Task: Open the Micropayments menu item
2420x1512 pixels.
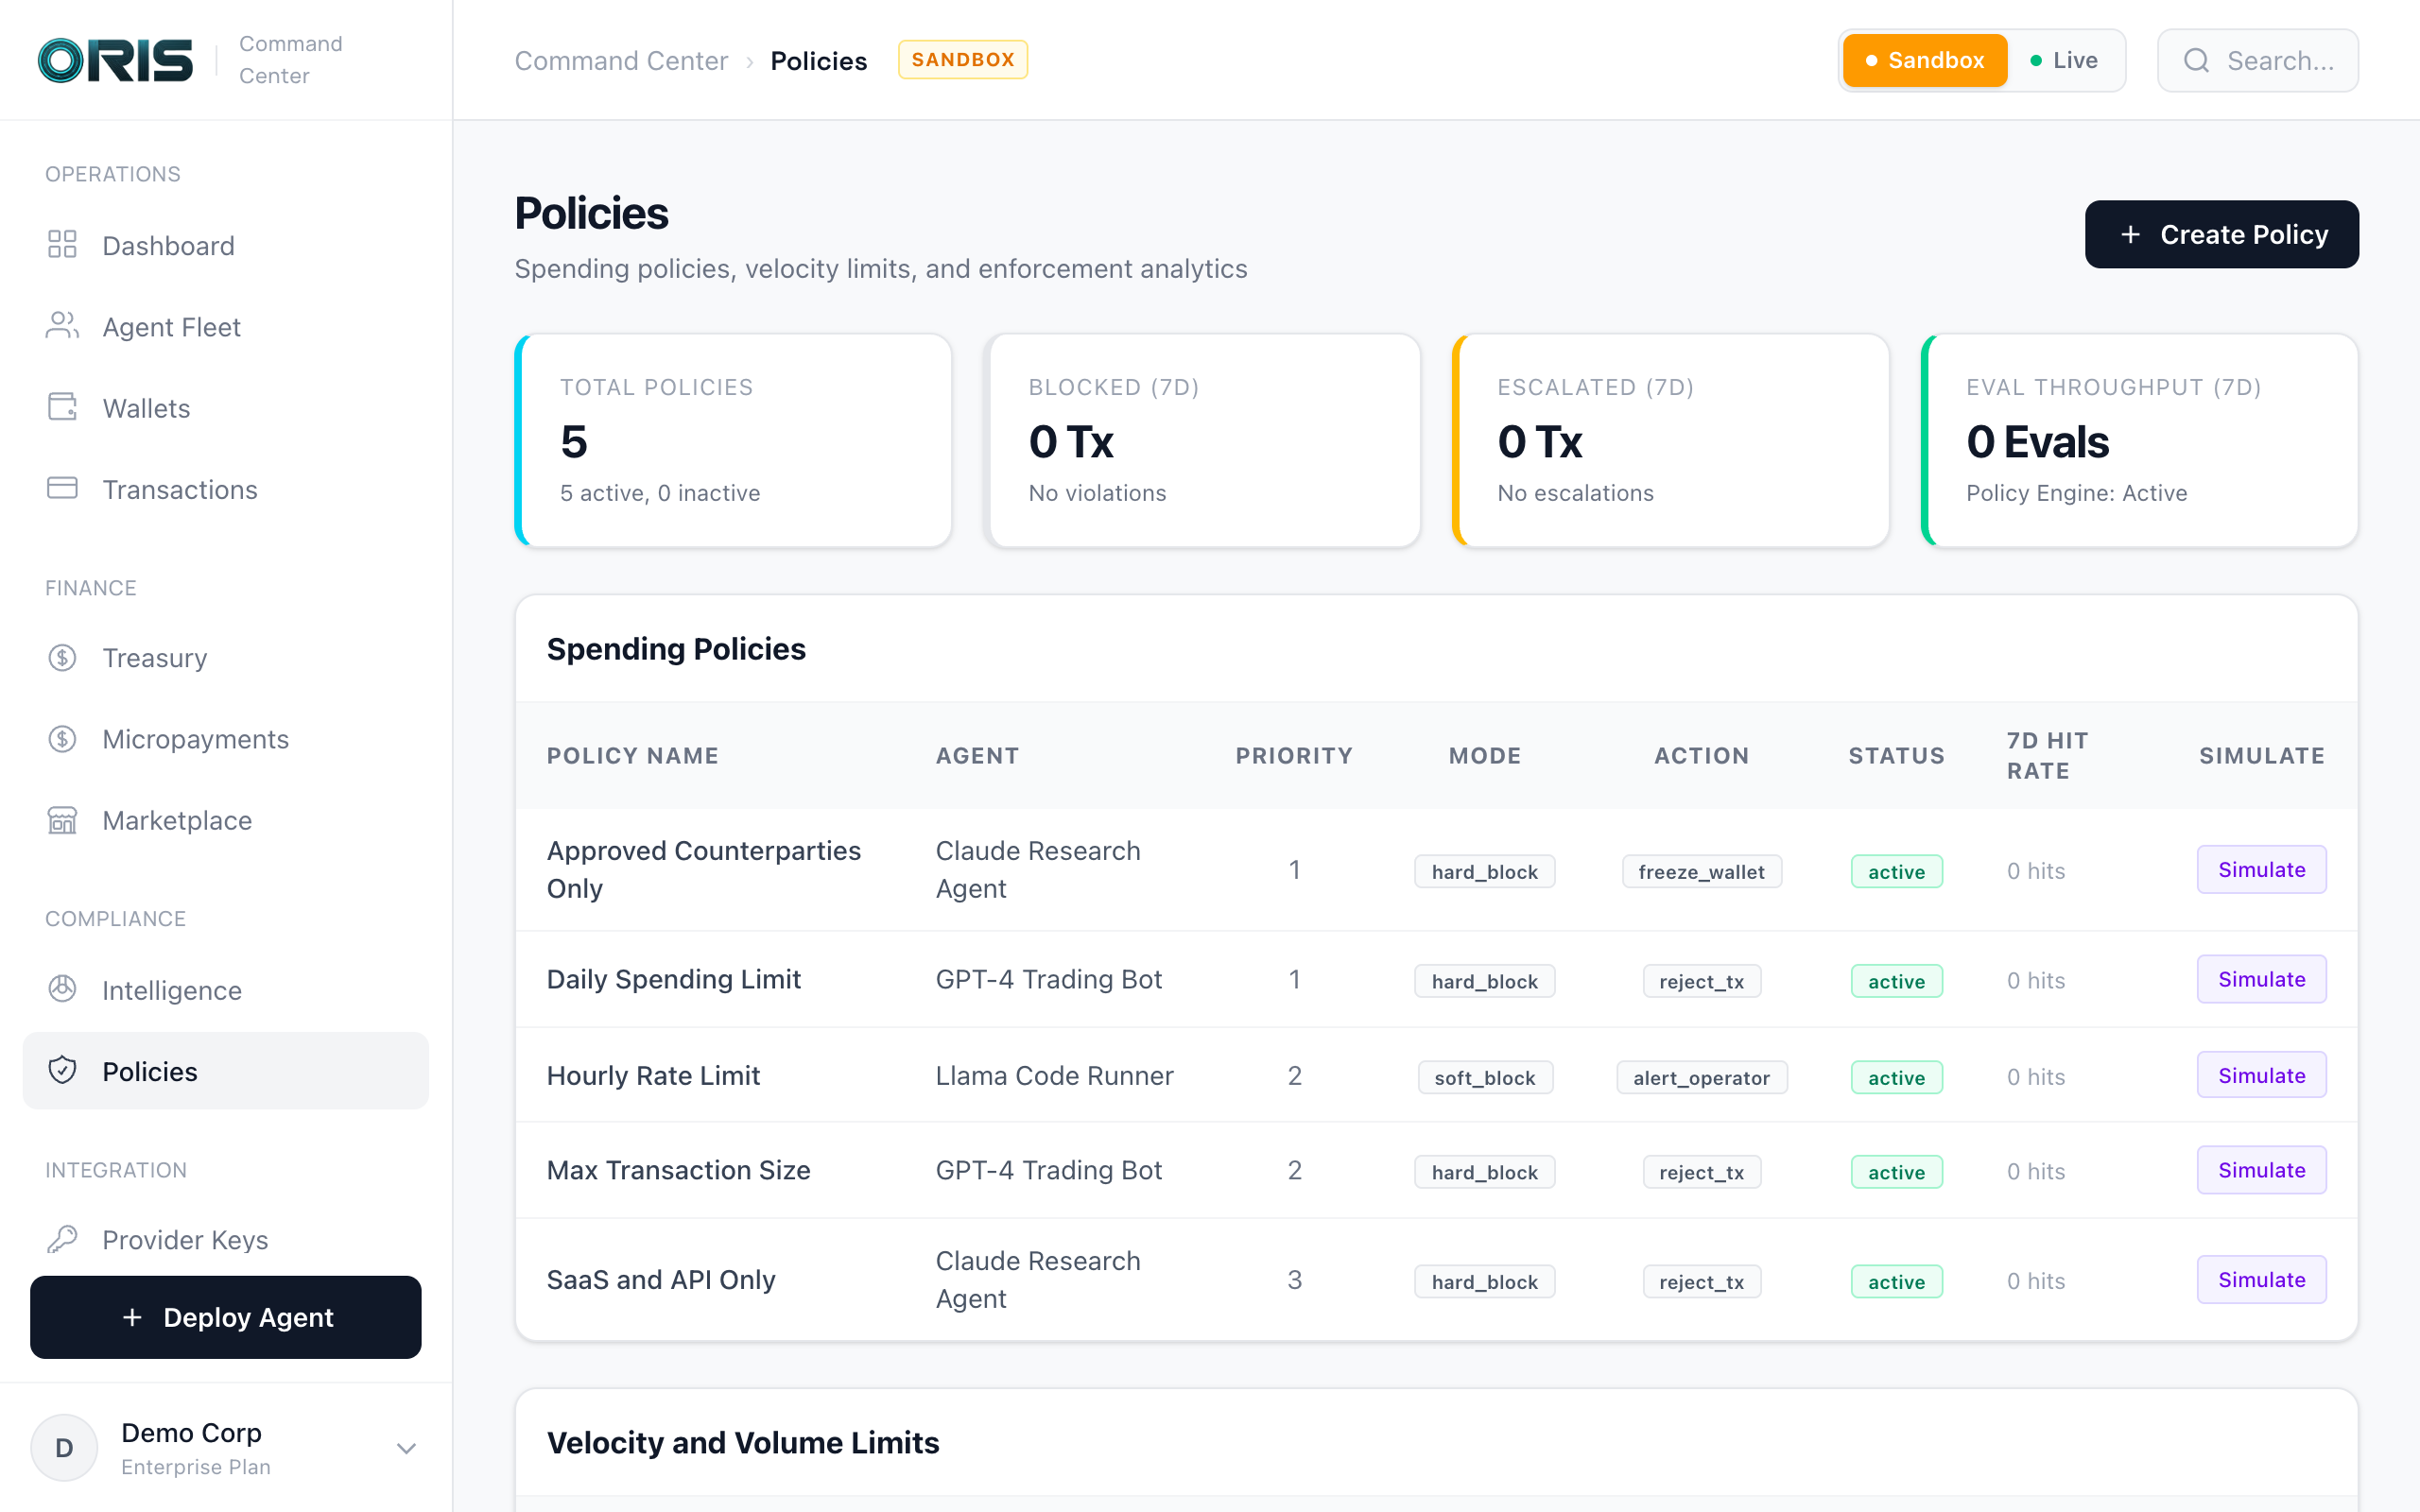Action: [196, 739]
